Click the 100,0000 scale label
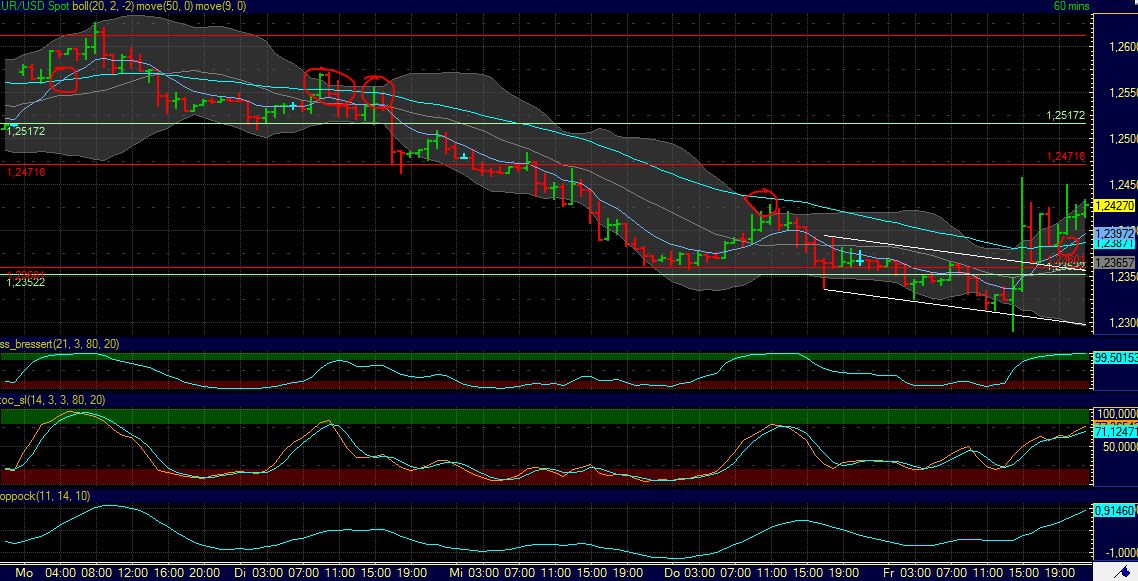1138x581 pixels. click(1118, 413)
